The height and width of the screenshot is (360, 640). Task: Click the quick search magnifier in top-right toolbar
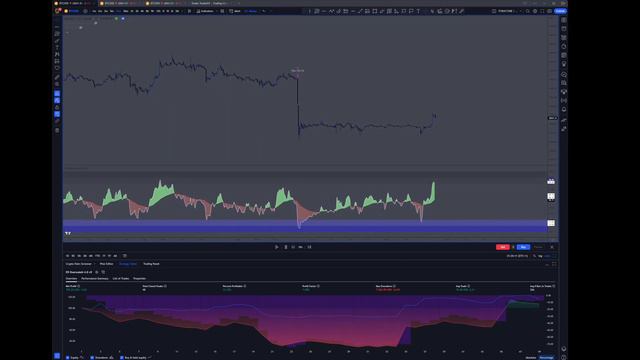click(x=528, y=11)
